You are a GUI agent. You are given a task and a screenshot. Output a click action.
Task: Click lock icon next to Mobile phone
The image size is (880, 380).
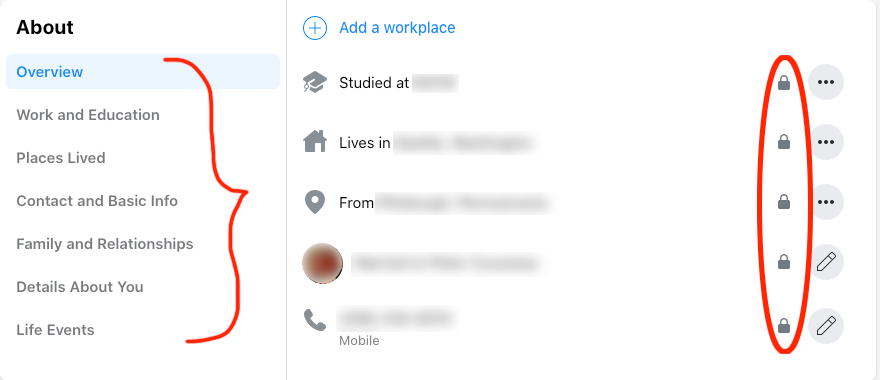[784, 326]
